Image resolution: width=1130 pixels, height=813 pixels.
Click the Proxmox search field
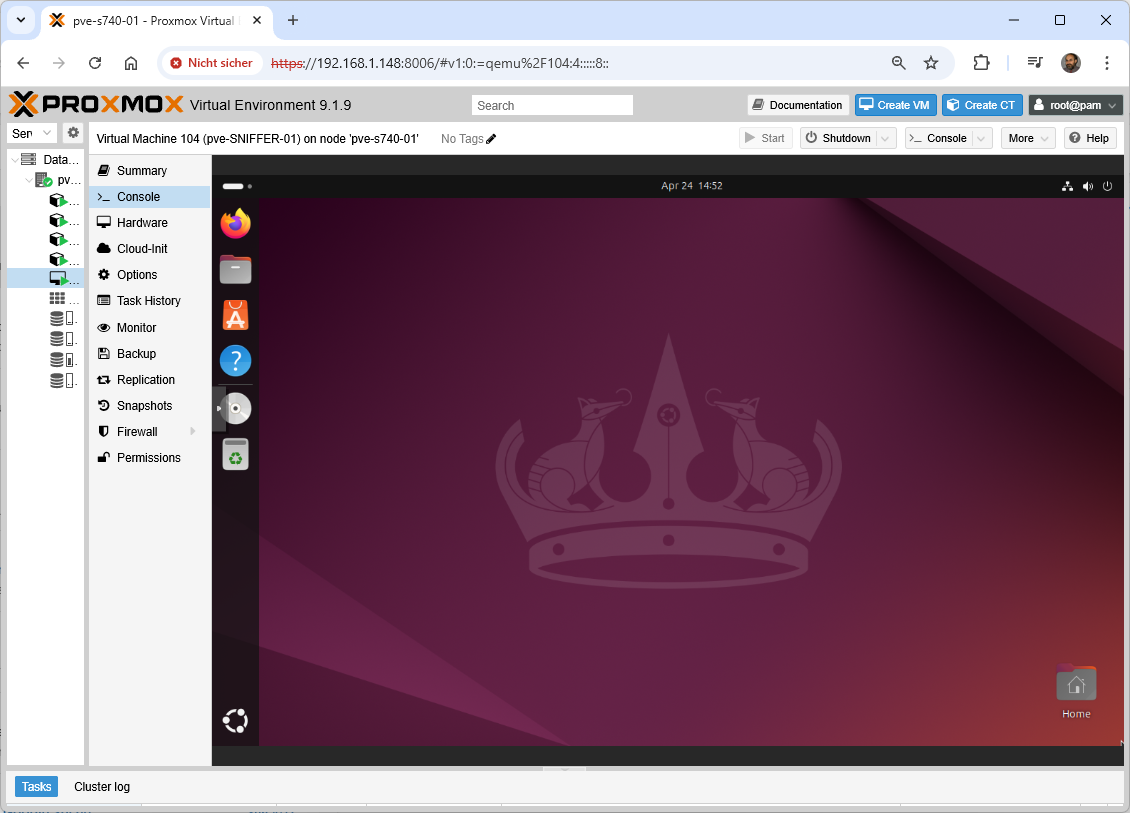pyautogui.click(x=552, y=105)
